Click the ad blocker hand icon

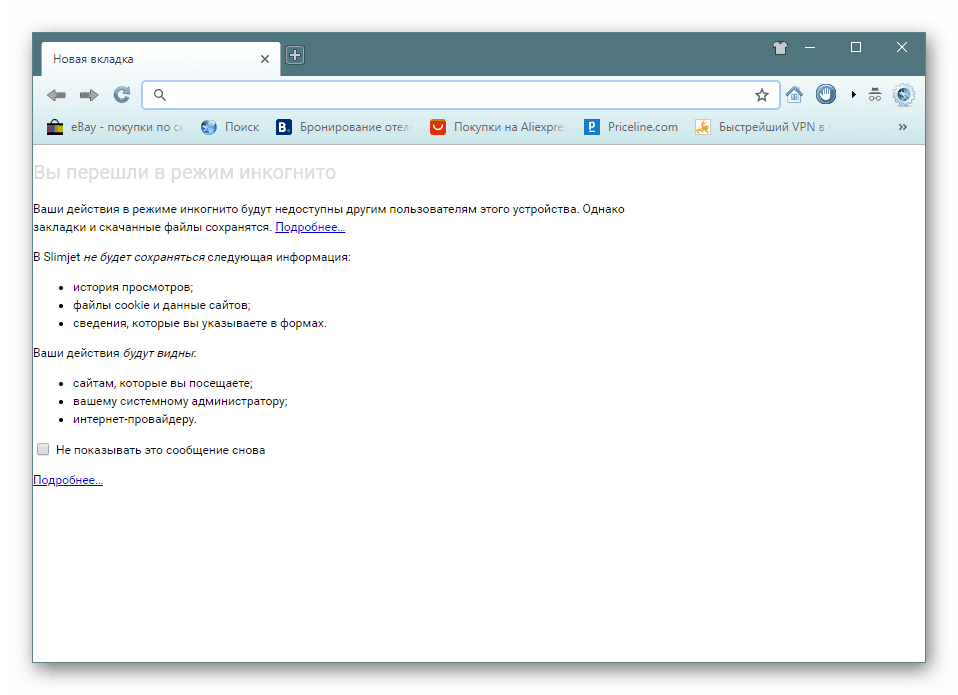pos(826,95)
